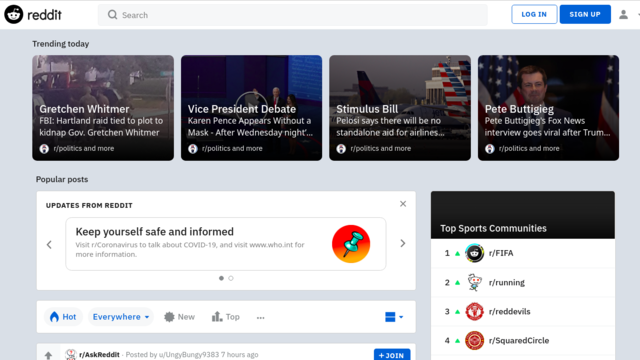Open the 'Keep yourself safe and informed' card
This screenshot has height=360, width=640.
click(226, 244)
